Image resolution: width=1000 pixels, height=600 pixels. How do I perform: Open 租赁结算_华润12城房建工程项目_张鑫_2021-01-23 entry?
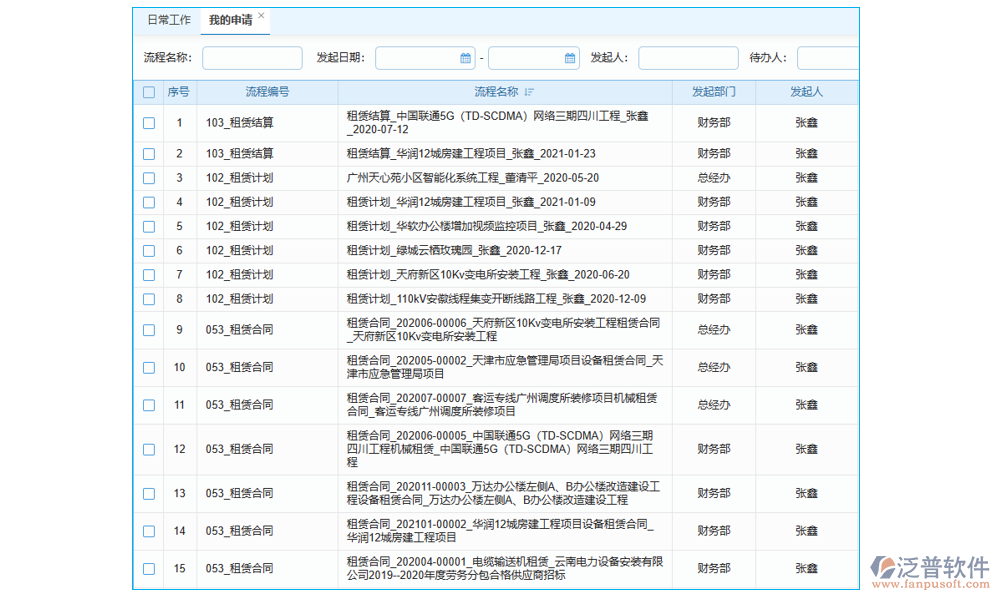[x=471, y=154]
